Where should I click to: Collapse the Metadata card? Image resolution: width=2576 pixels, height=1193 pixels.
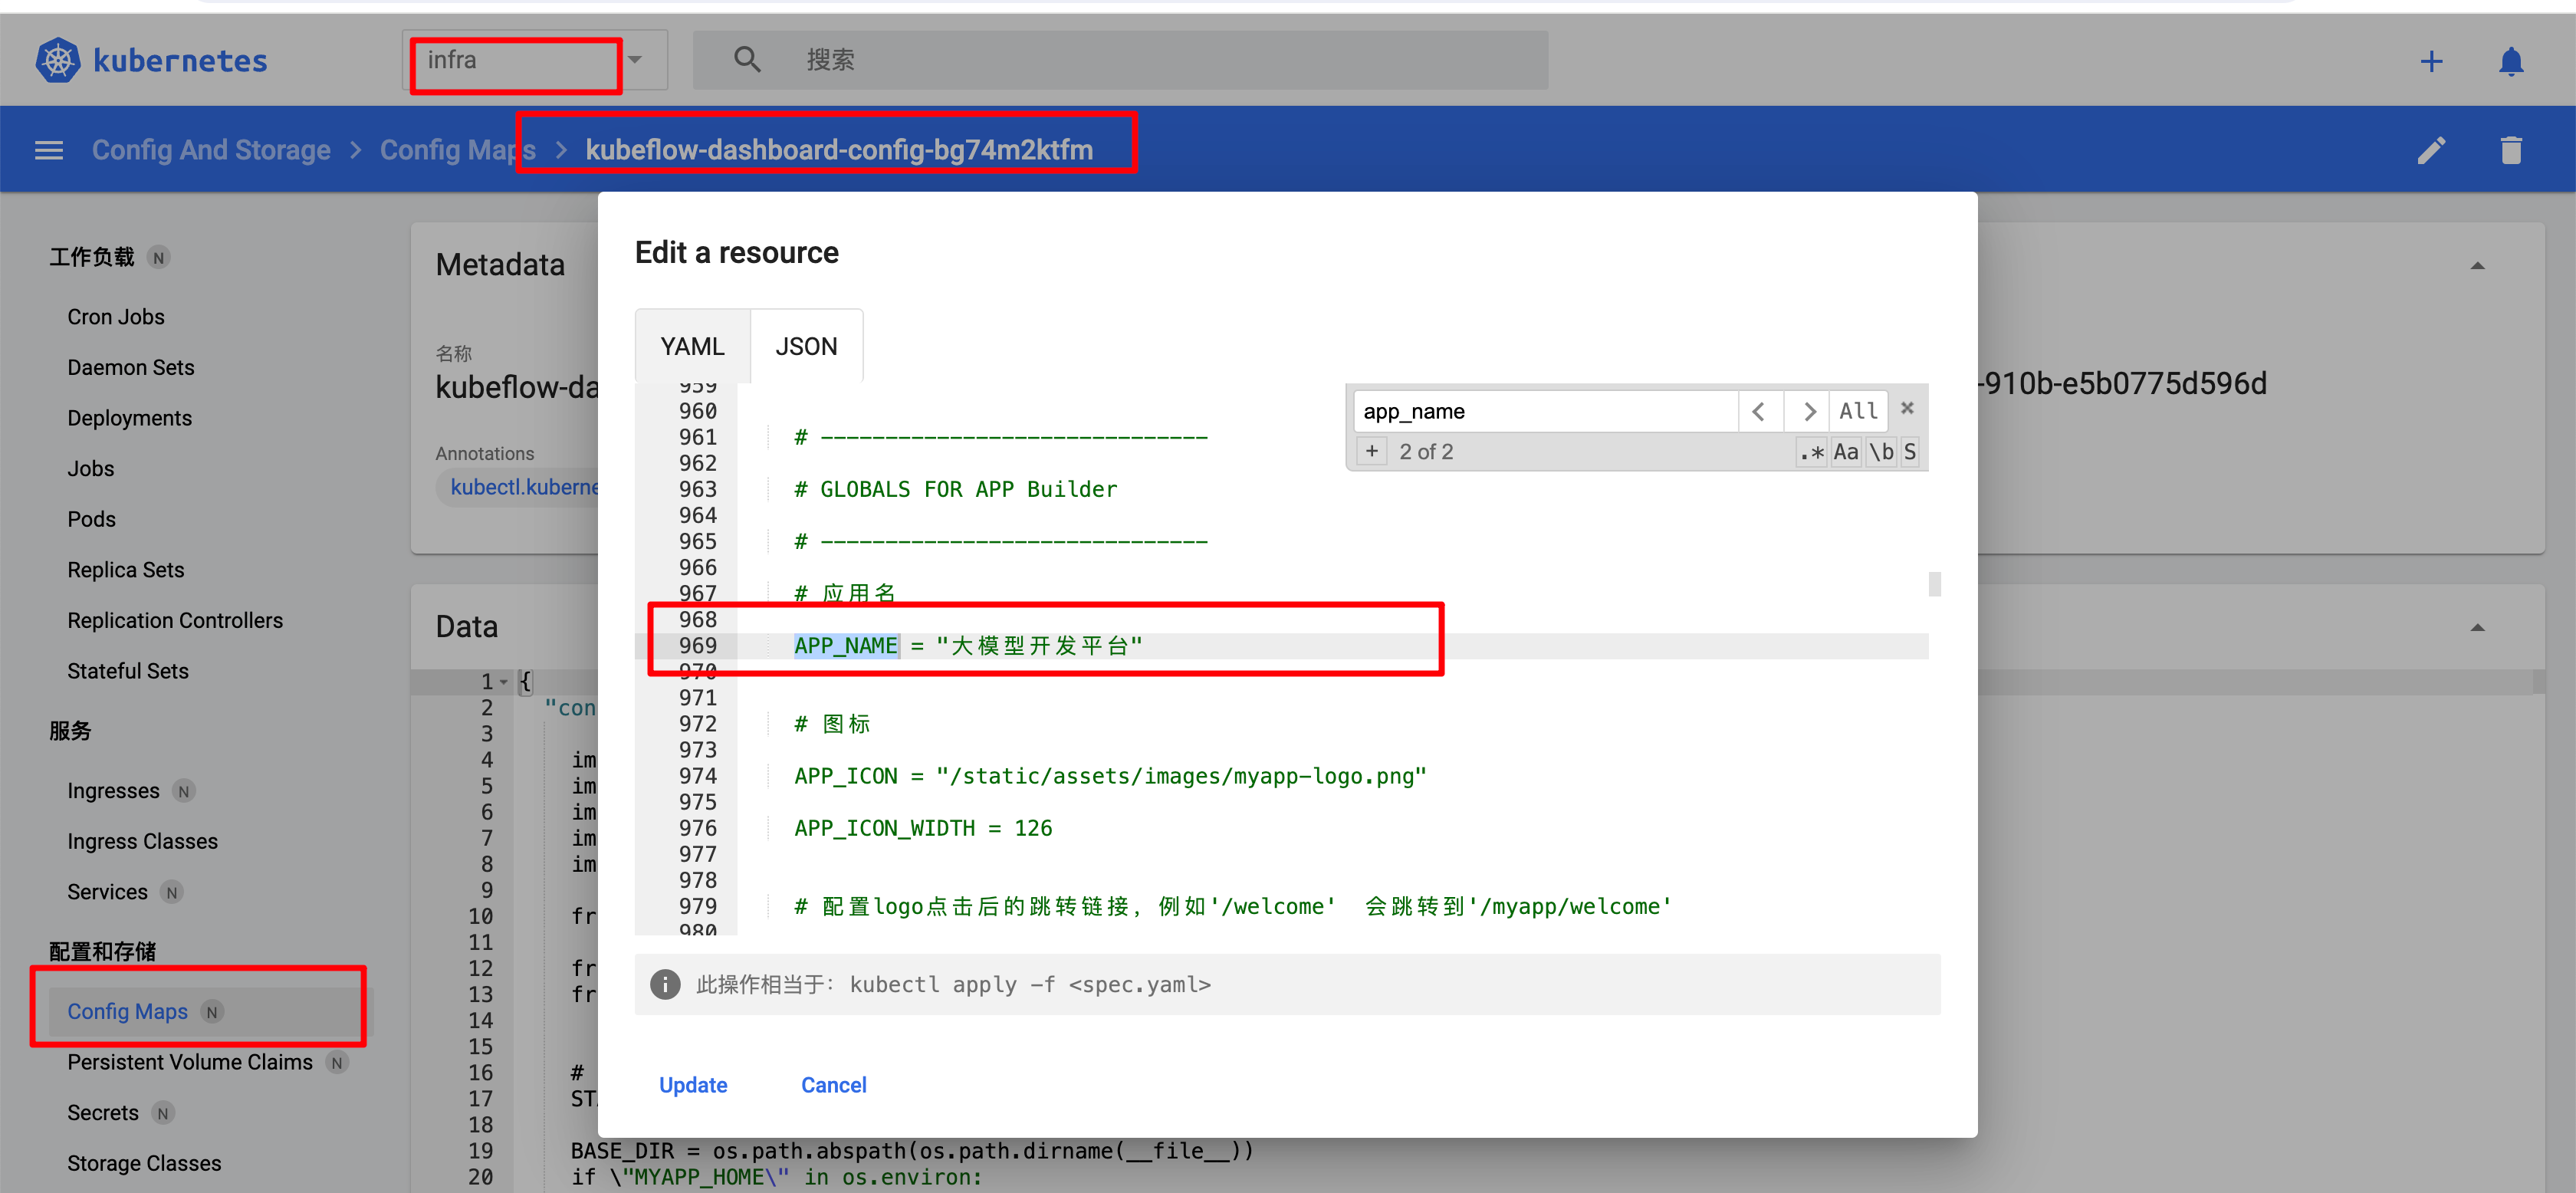point(2477,266)
